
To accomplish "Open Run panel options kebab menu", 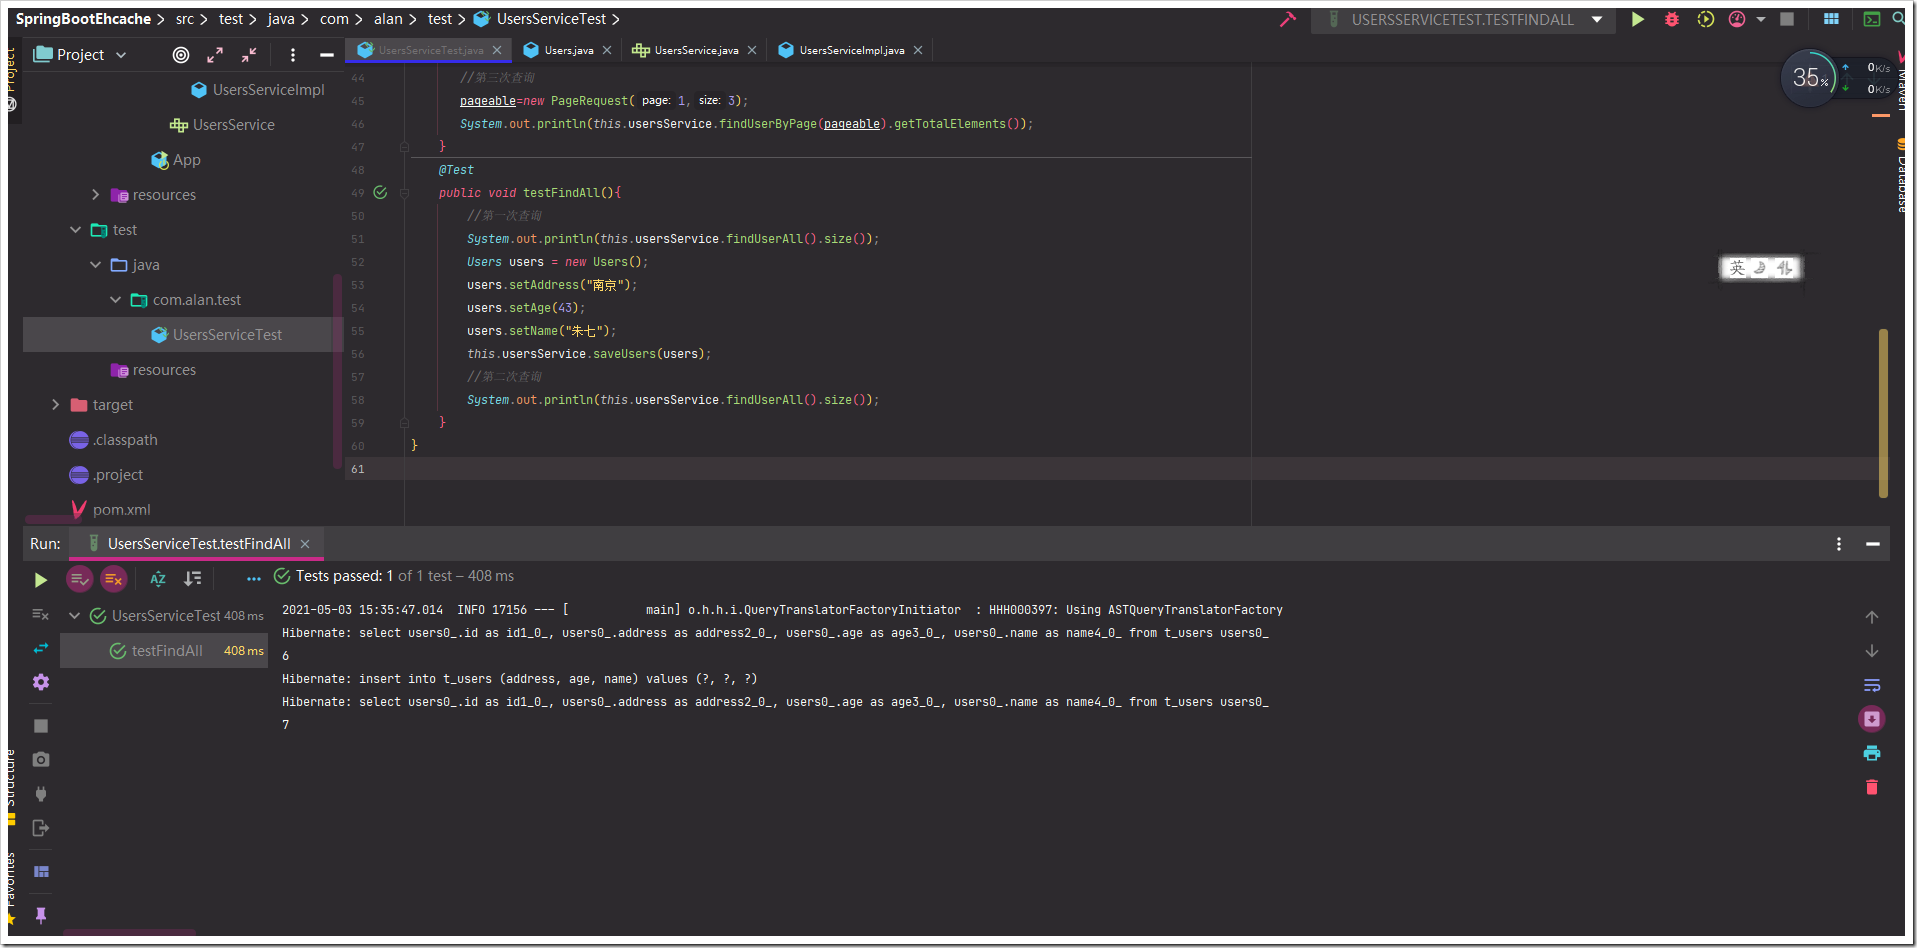I will click(x=1839, y=544).
